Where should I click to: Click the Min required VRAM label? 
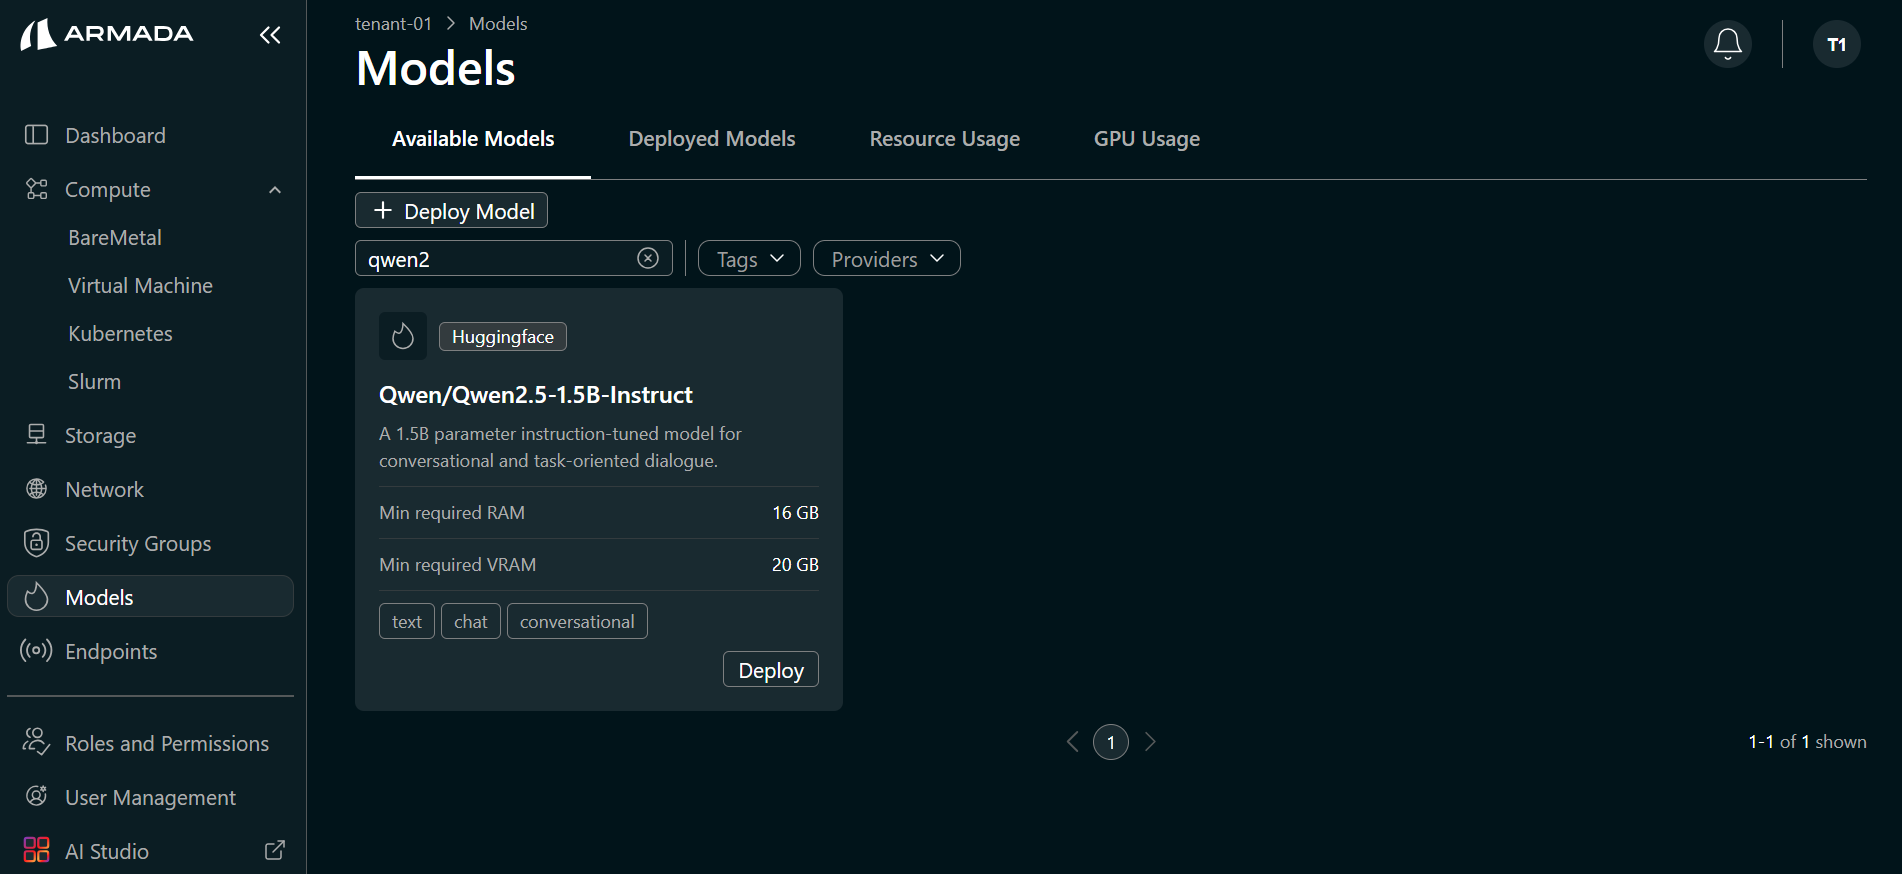point(458,565)
